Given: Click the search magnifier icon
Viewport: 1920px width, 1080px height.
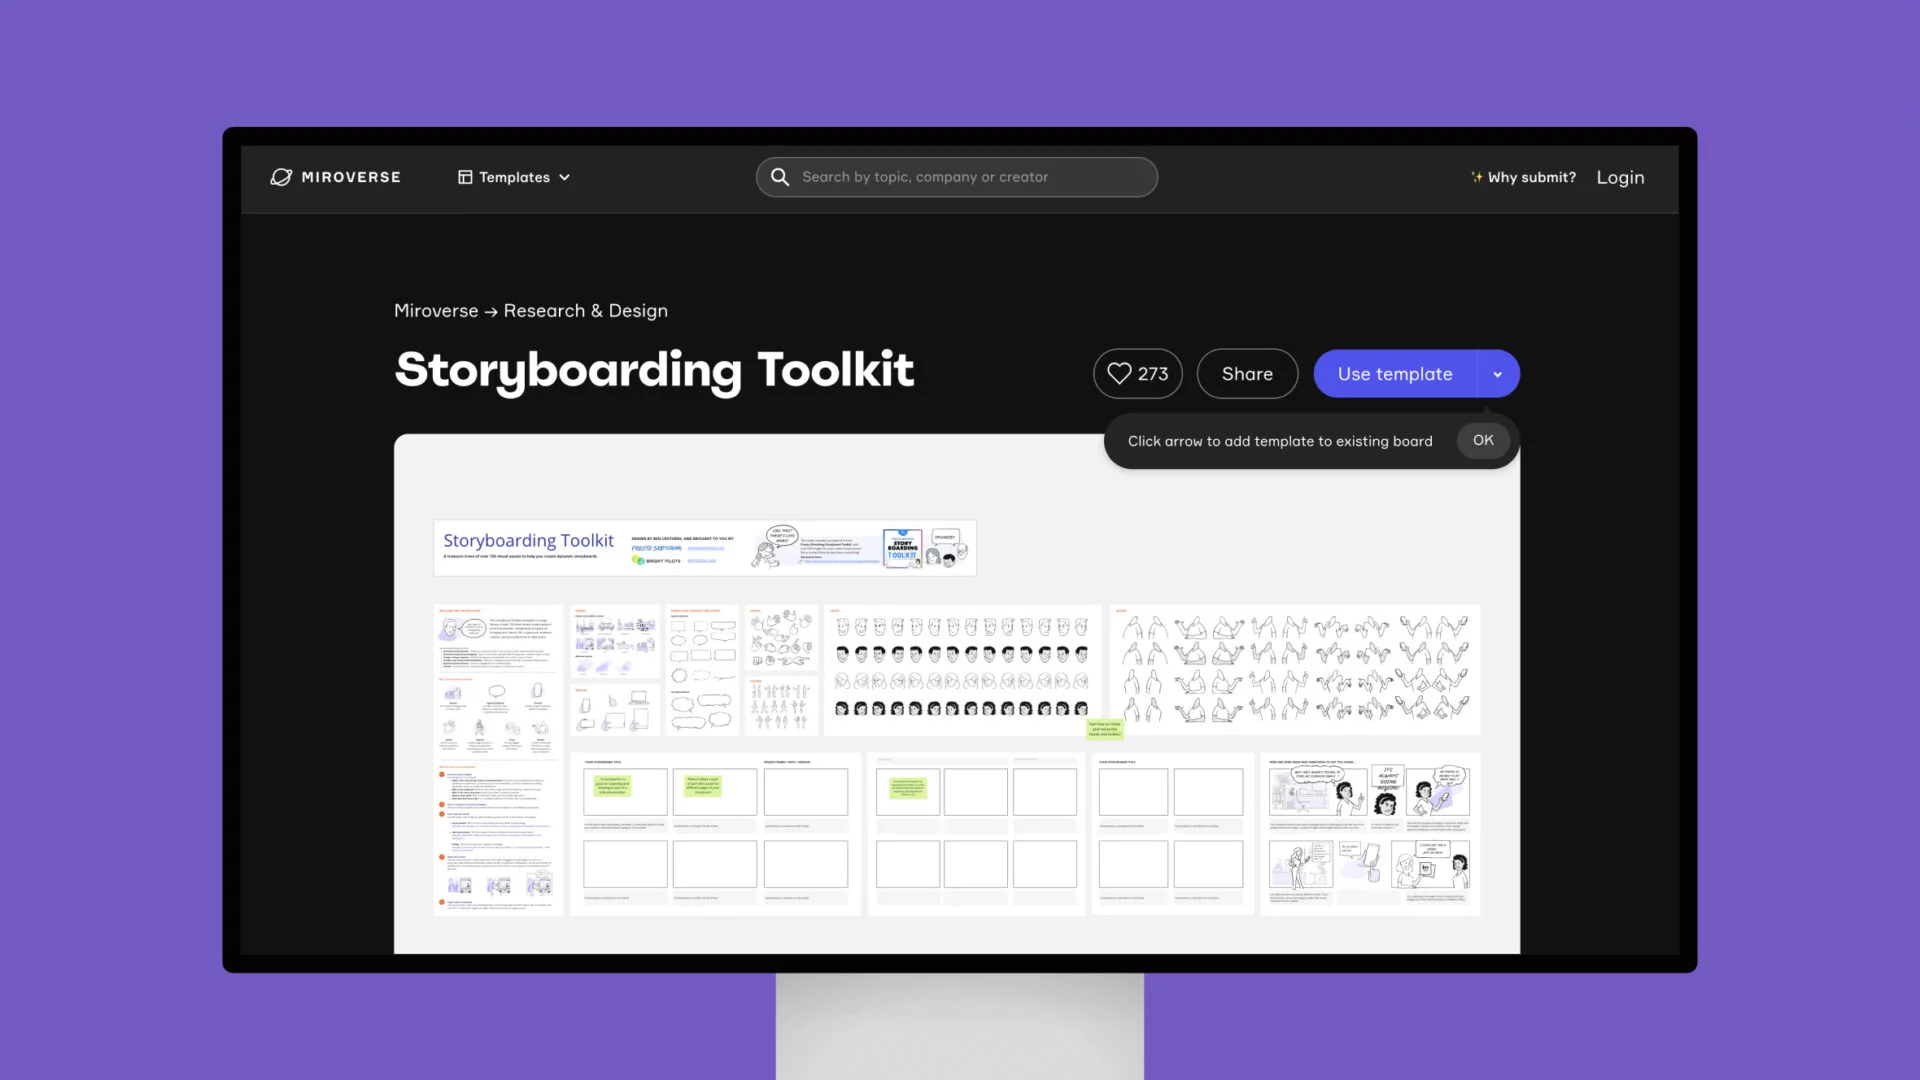Looking at the screenshot, I should tap(781, 177).
